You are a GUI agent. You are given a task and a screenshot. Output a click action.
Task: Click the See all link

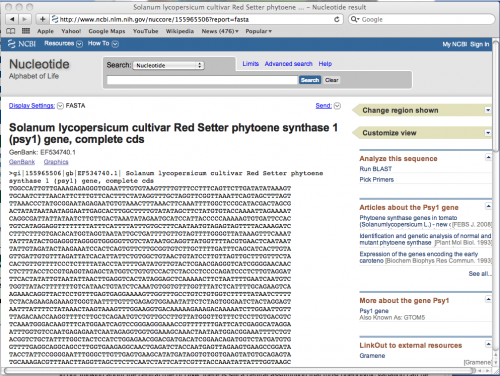[480, 274]
